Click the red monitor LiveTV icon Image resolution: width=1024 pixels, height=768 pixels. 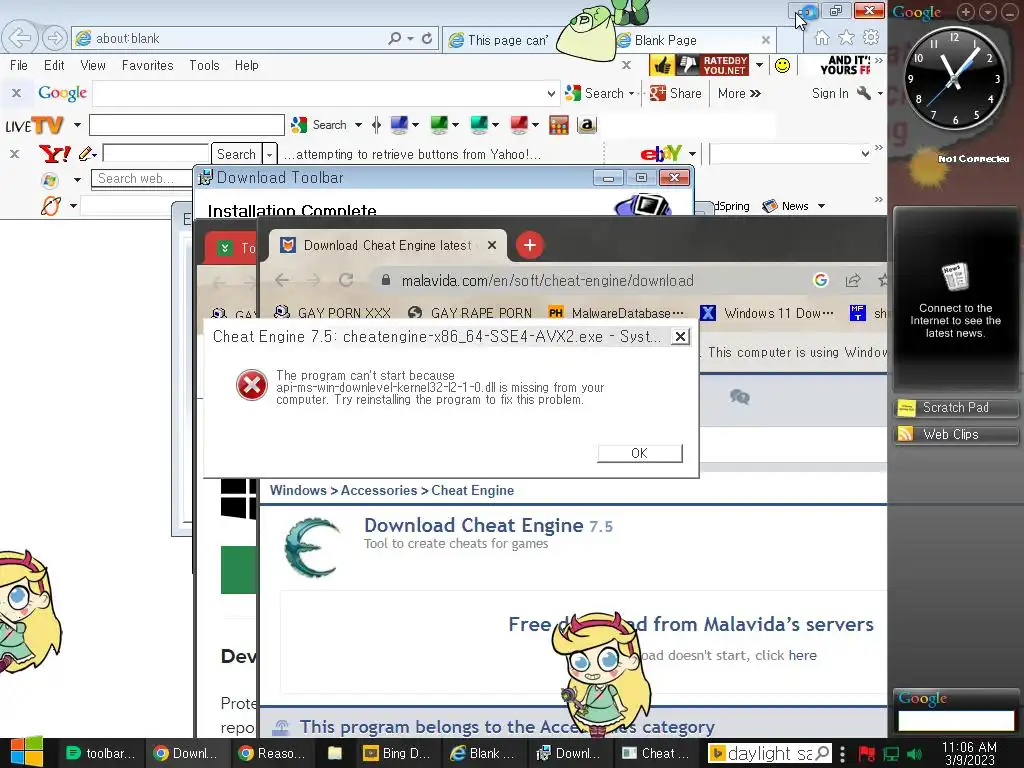click(x=519, y=125)
